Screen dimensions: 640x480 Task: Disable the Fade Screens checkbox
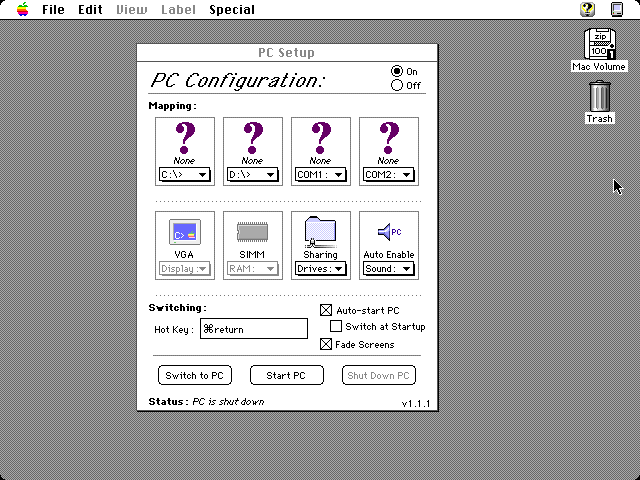click(x=326, y=344)
